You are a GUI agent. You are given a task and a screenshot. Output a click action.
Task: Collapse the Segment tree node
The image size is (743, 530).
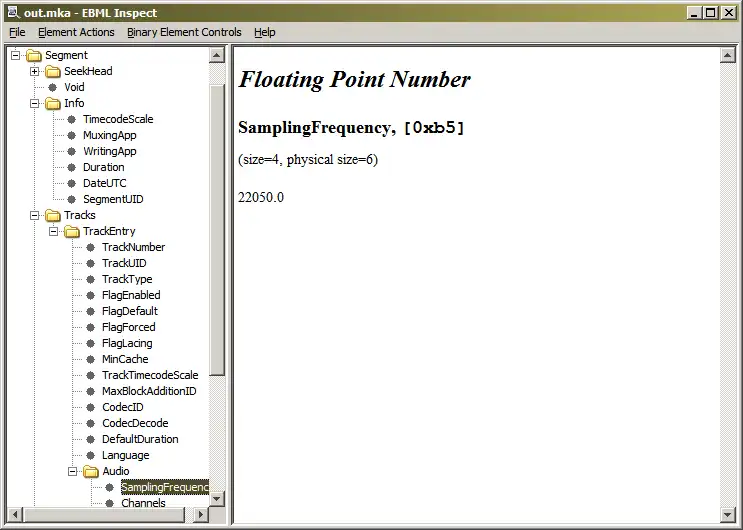tap(16, 55)
